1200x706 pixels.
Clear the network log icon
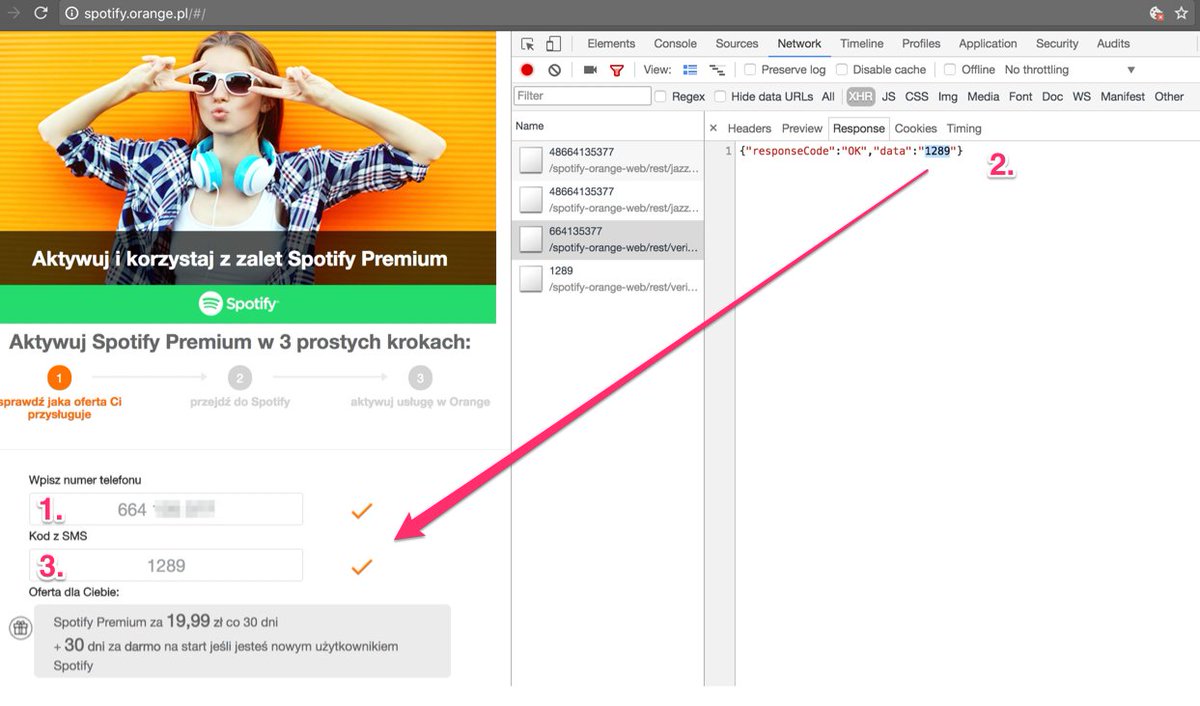[x=555, y=70]
